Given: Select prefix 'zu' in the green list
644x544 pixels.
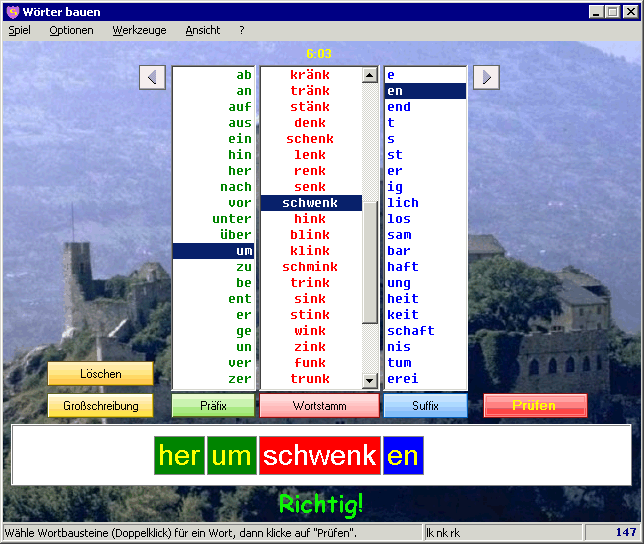Looking at the screenshot, I should [213, 267].
